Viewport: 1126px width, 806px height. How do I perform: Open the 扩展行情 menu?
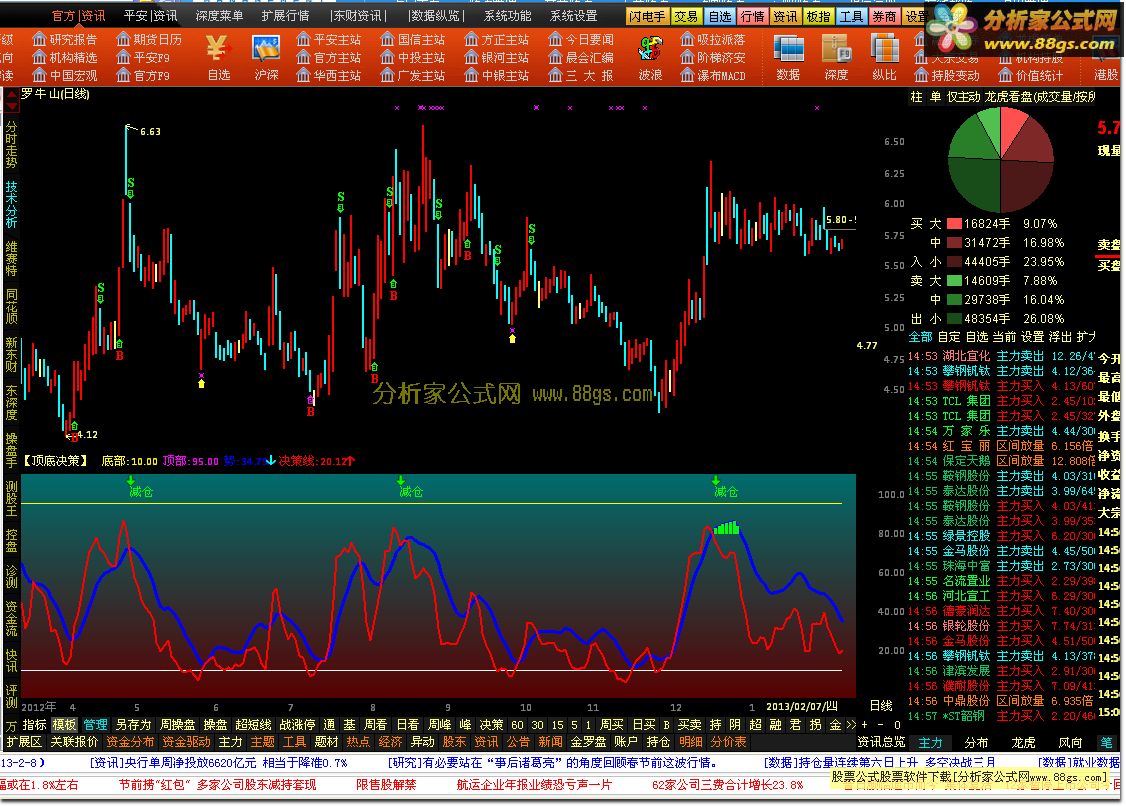click(x=285, y=15)
